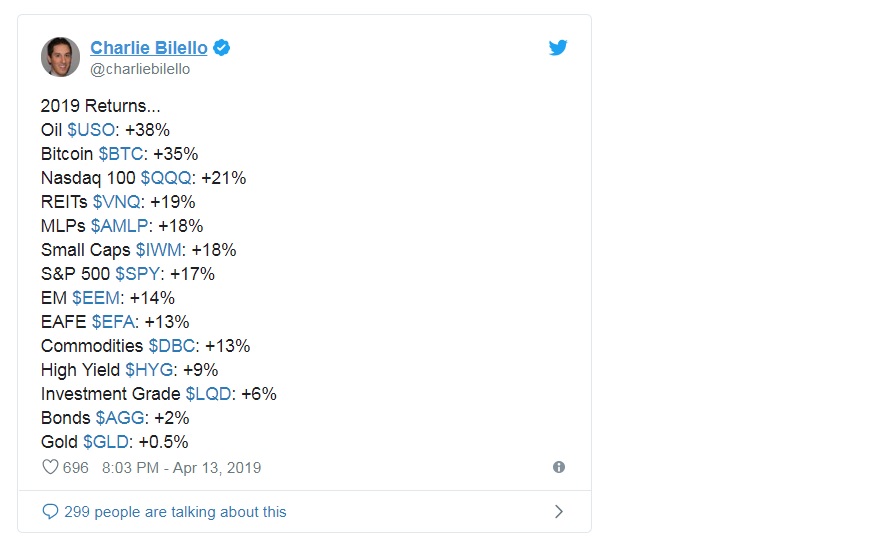Open the $HYG cashtag link
This screenshot has height=542, width=890.
(149, 370)
